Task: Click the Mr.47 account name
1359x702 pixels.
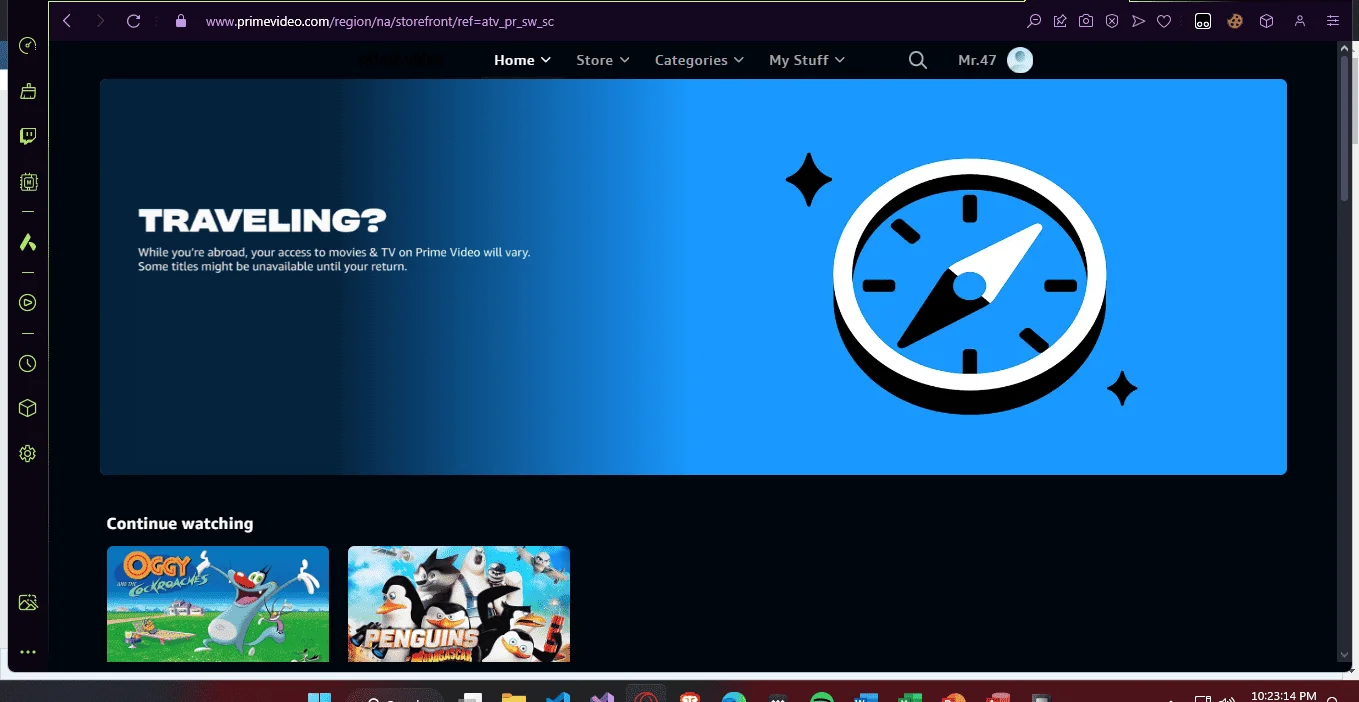Action: click(977, 60)
